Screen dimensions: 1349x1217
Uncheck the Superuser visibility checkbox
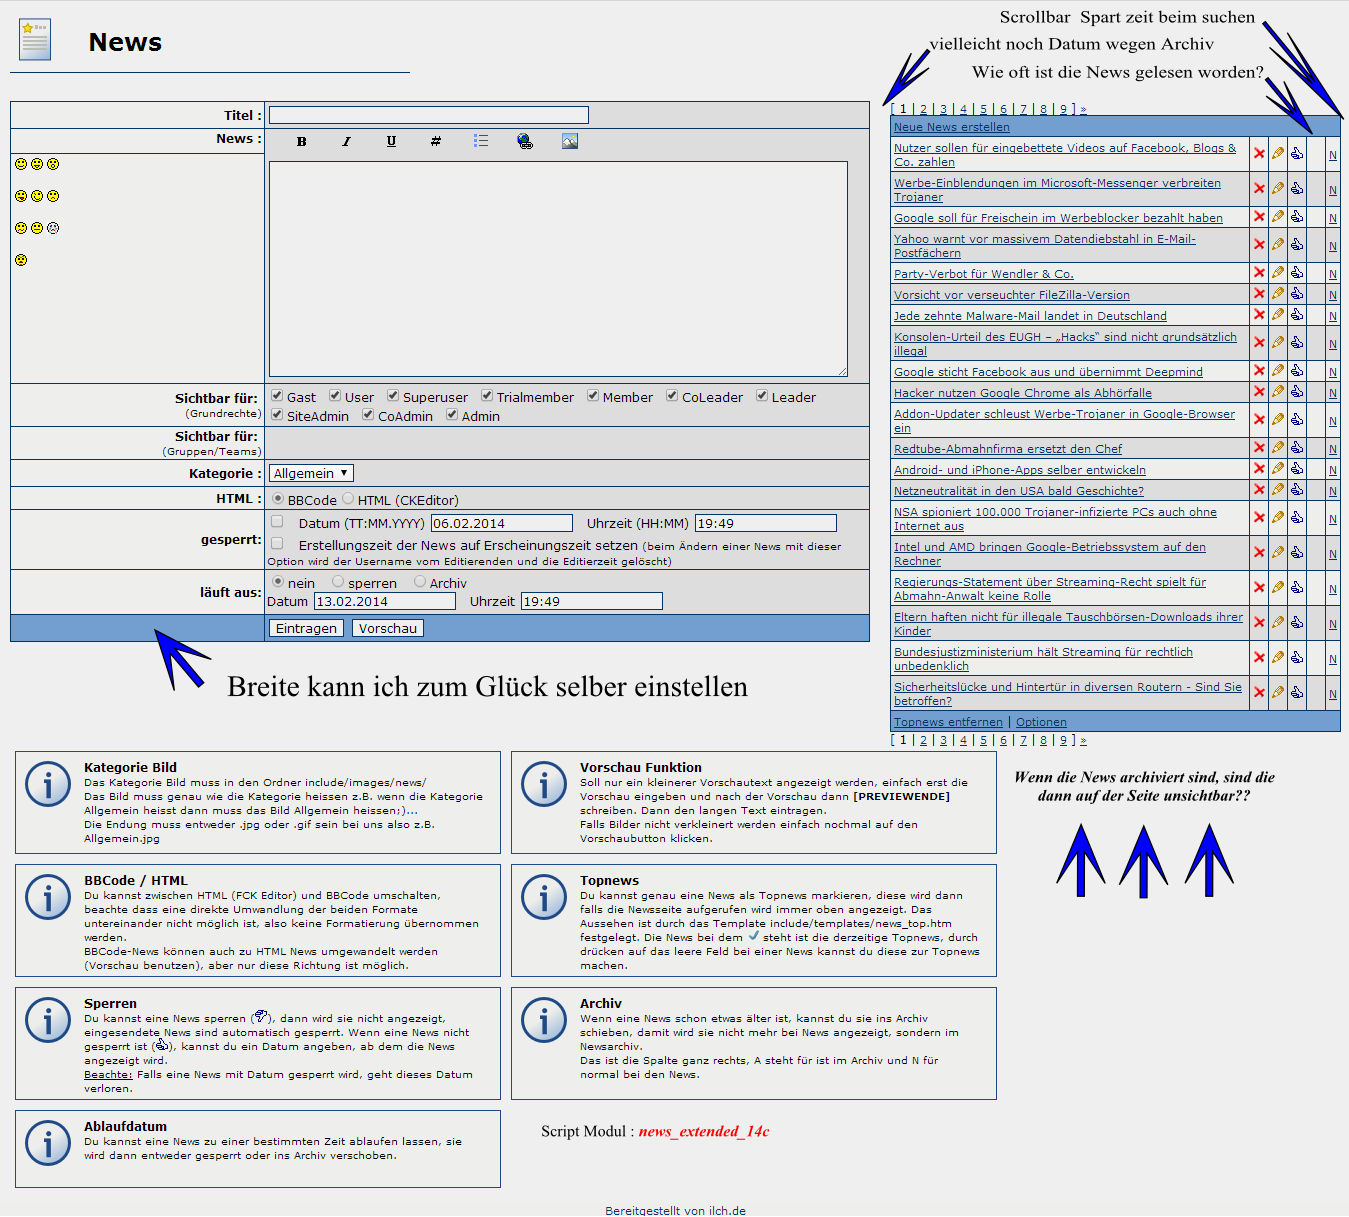[x=393, y=396]
